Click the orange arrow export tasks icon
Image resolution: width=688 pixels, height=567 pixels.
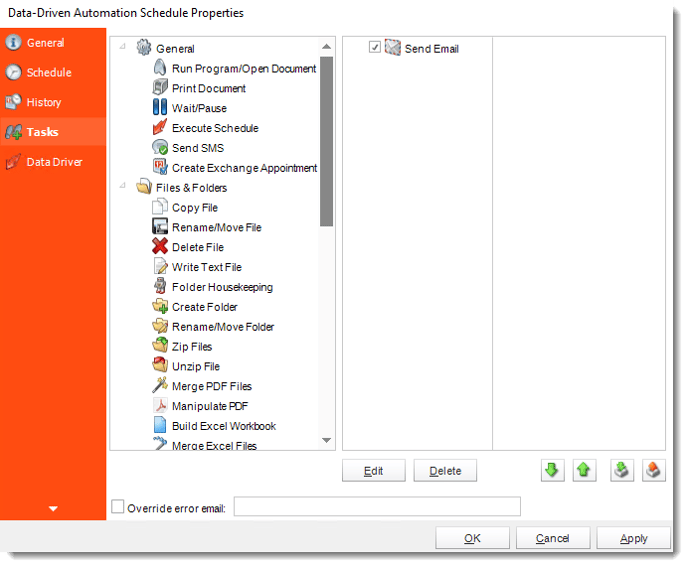(653, 470)
